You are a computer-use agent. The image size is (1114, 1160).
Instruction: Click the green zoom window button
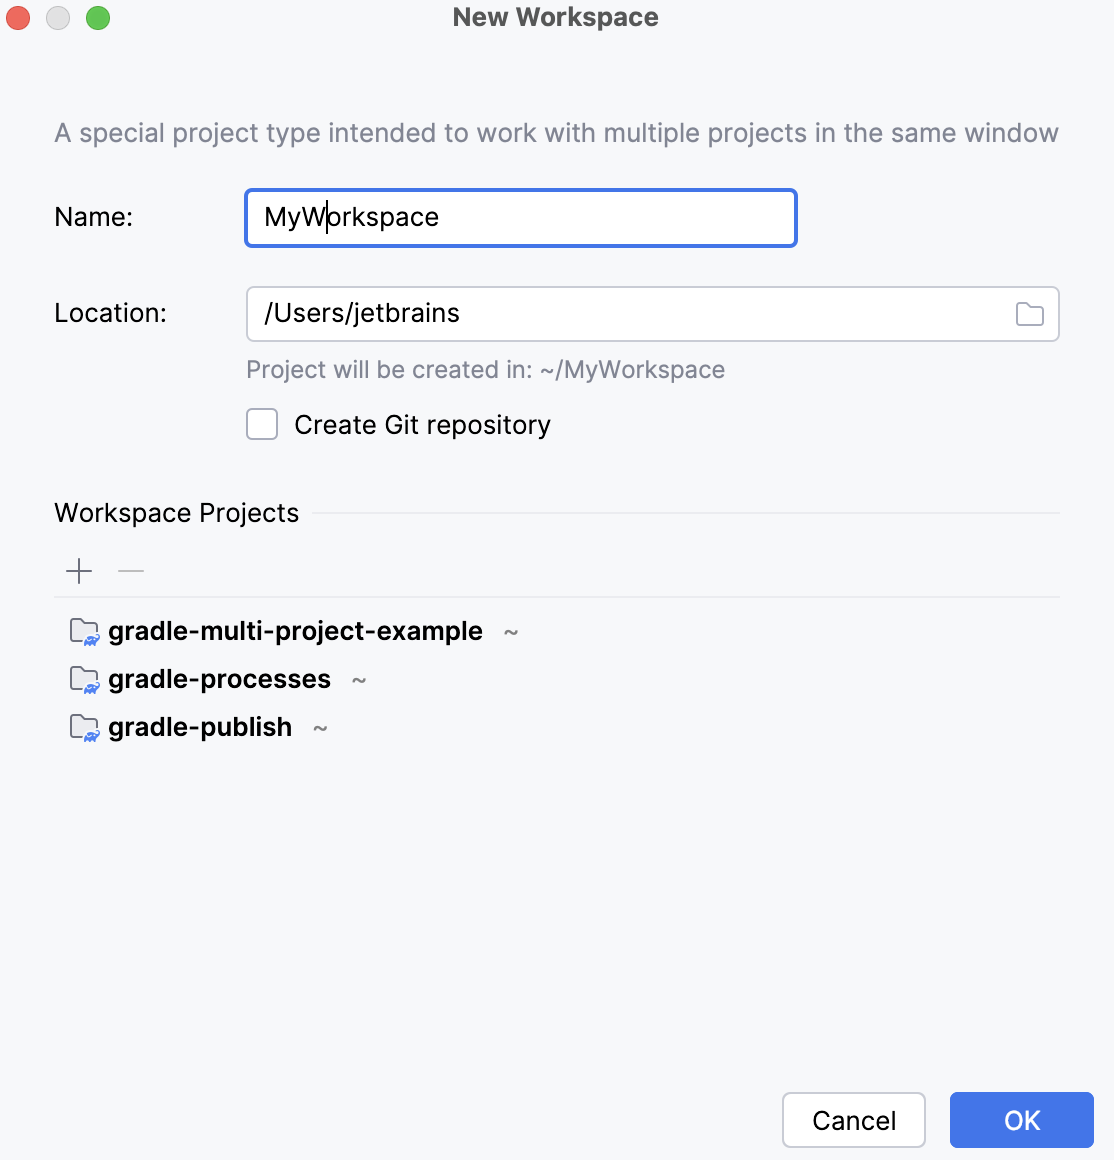[x=97, y=17]
